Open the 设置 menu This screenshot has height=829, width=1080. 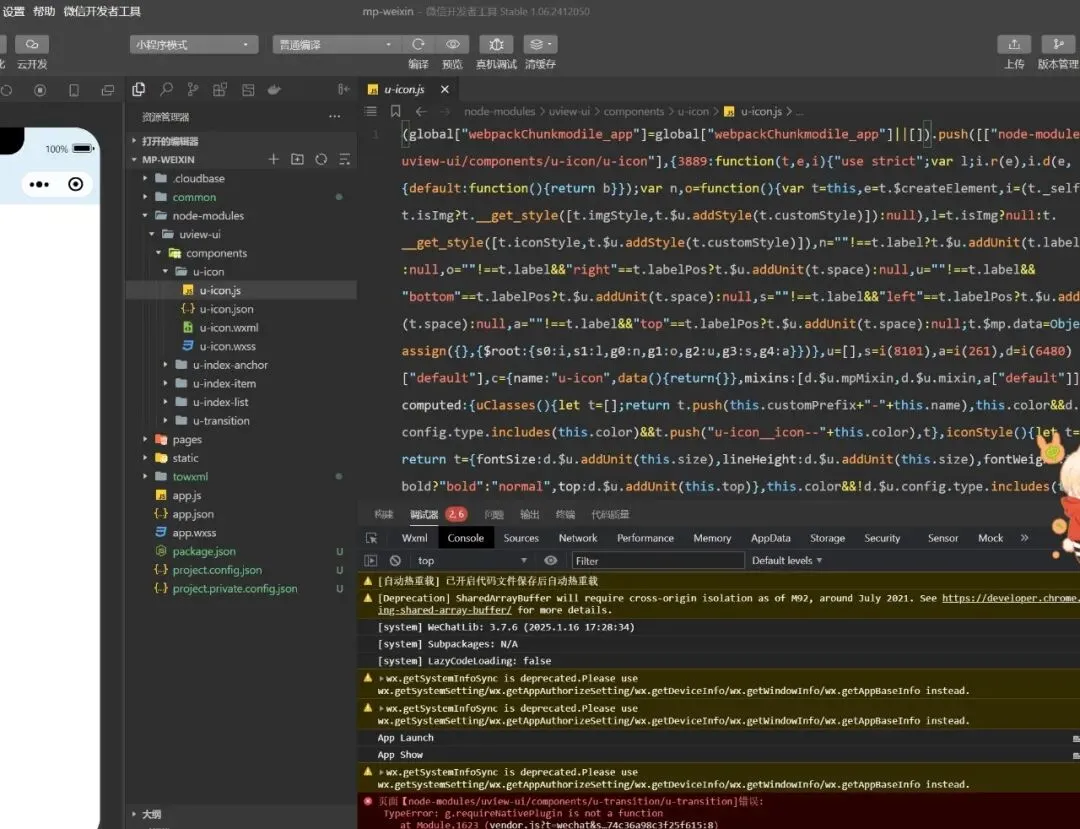click(14, 11)
